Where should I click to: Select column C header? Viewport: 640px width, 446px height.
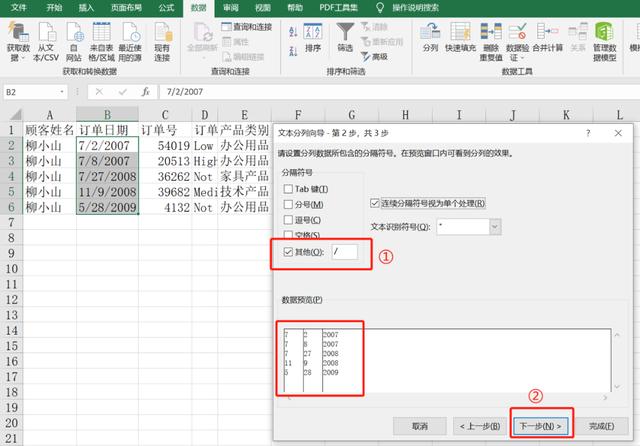[x=165, y=114]
